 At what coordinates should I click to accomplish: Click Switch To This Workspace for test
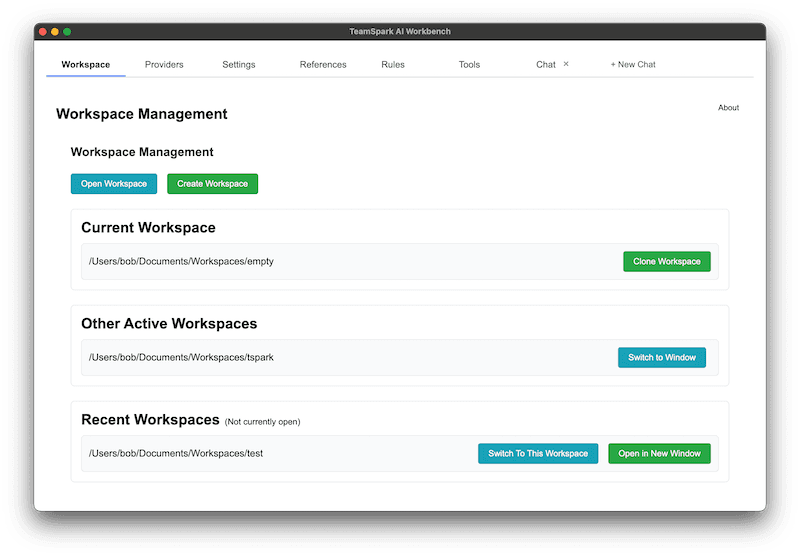point(538,453)
